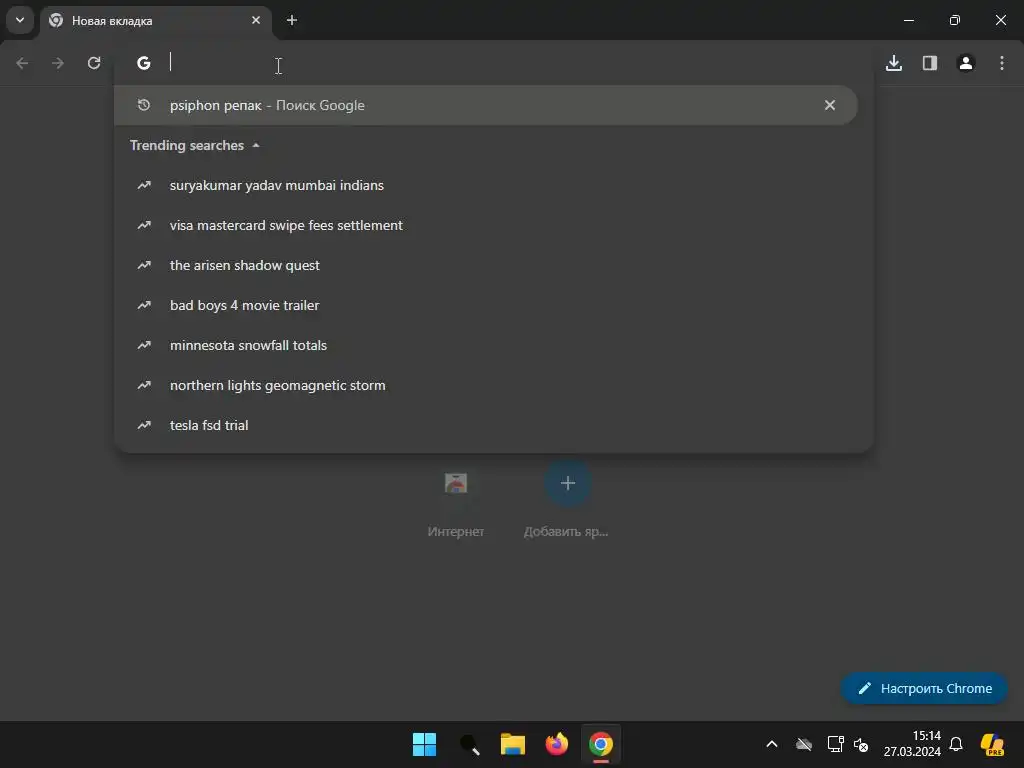Screen dimensions: 1024x768
Task: Reload the current page
Action: tap(94, 63)
